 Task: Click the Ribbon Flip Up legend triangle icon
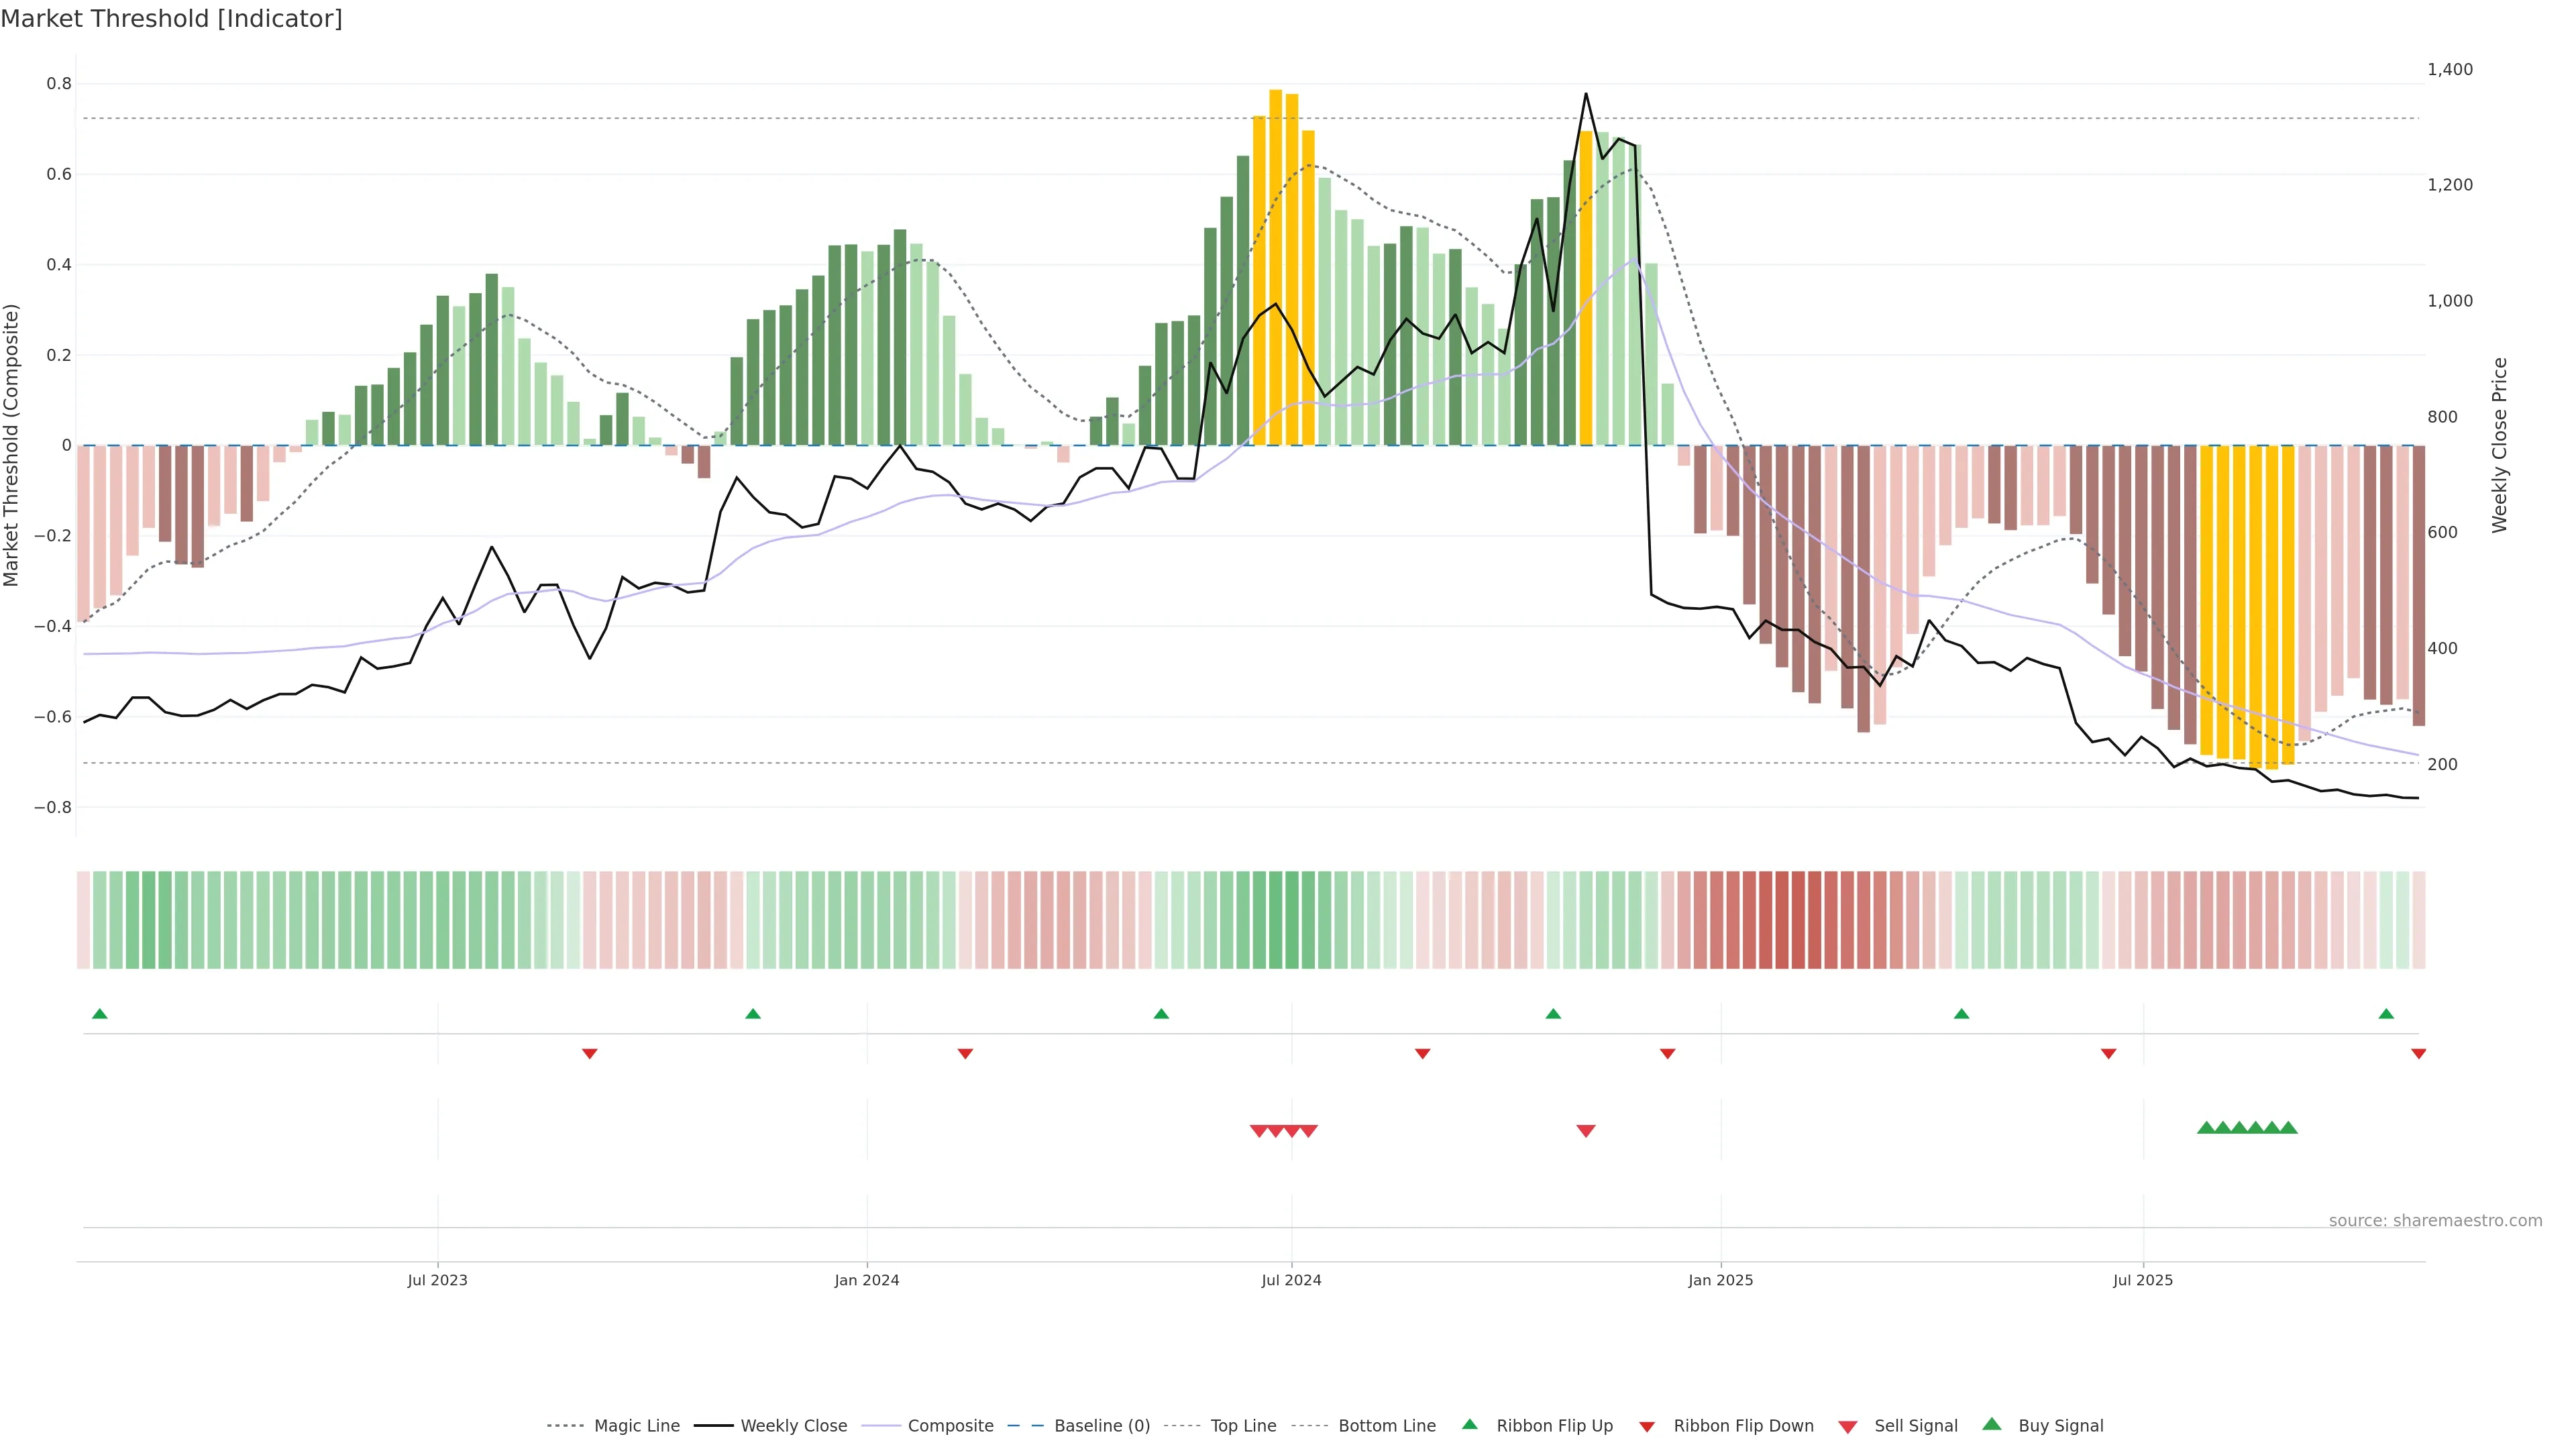[x=1469, y=1424]
